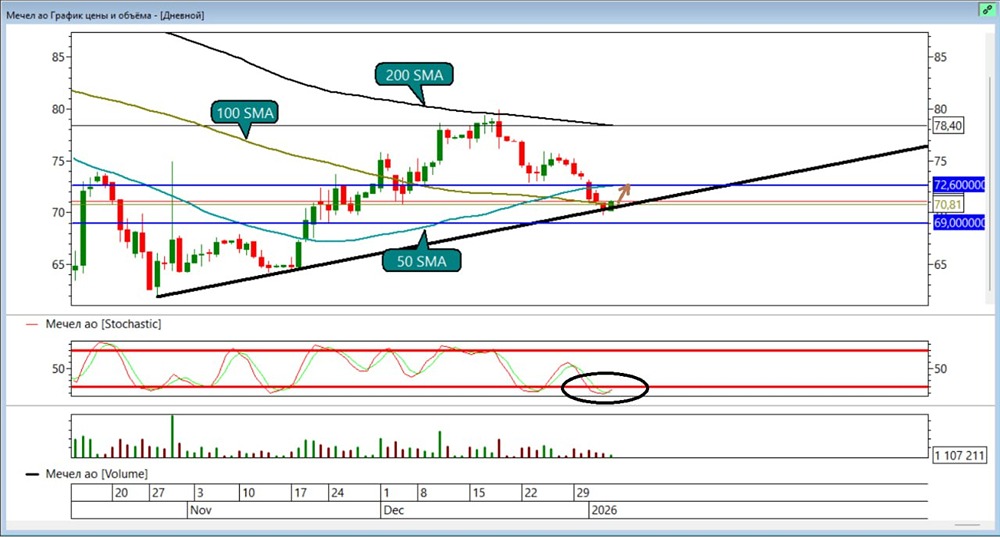Click the 85 tick on left price axis

point(58,57)
